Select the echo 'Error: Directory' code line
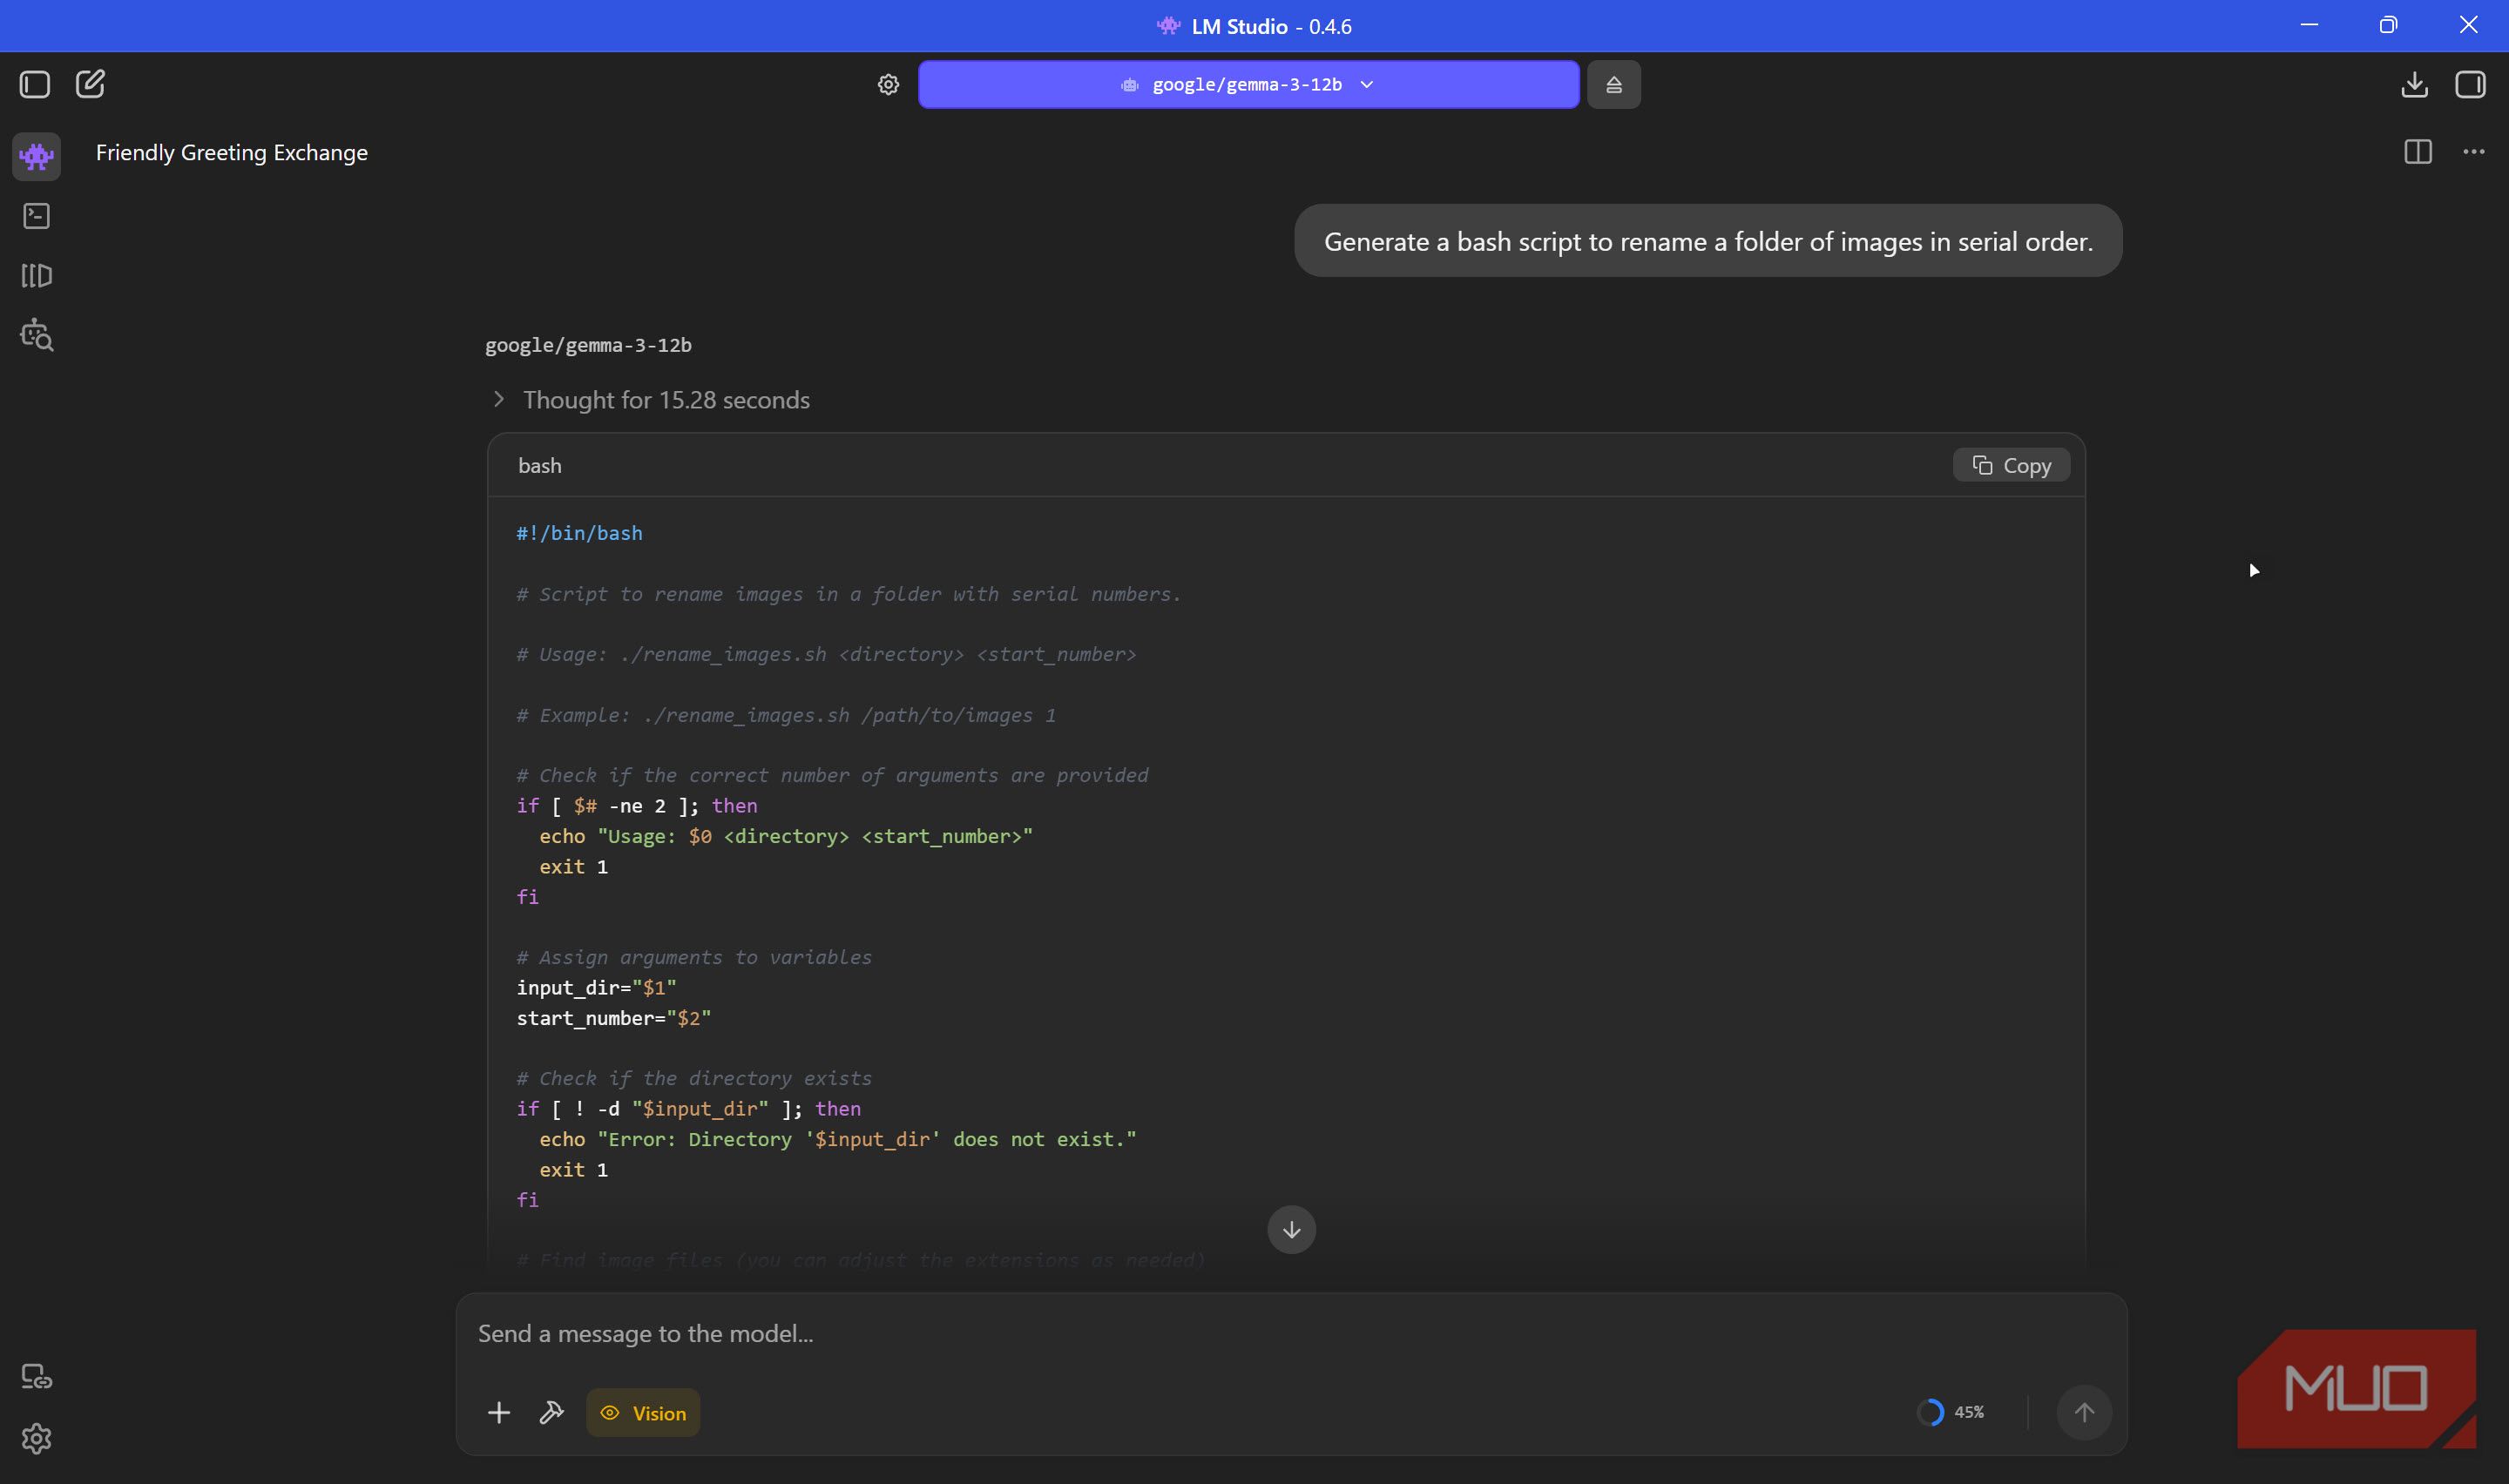The width and height of the screenshot is (2509, 1484). (x=838, y=1140)
